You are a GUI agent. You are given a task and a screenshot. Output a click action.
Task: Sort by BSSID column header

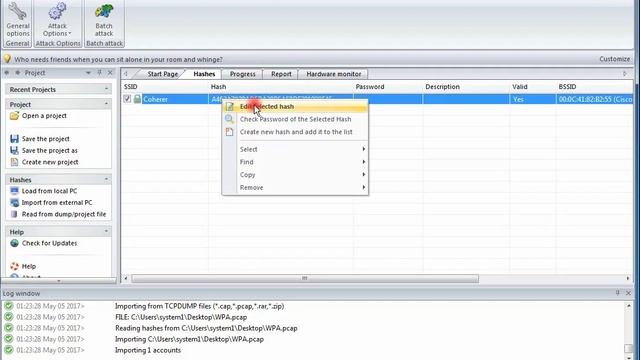click(594, 87)
